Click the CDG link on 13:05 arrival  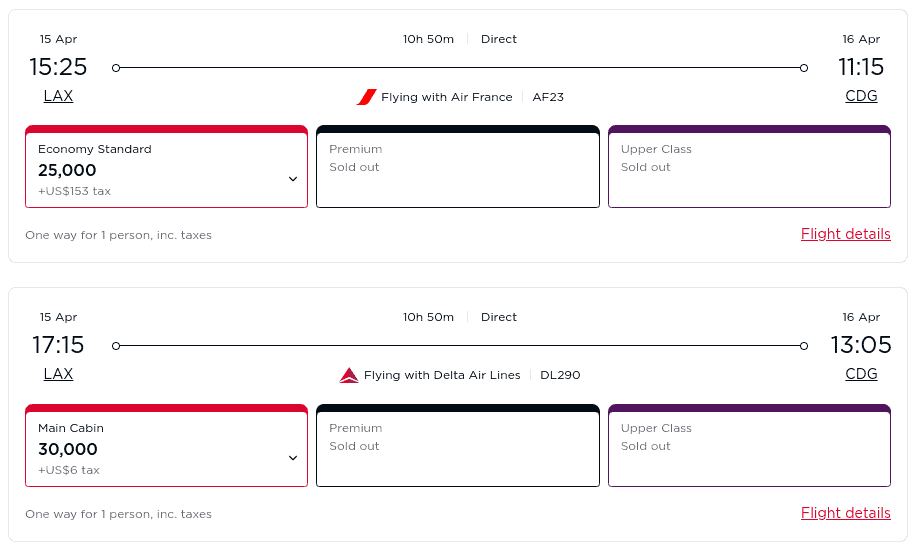click(861, 374)
